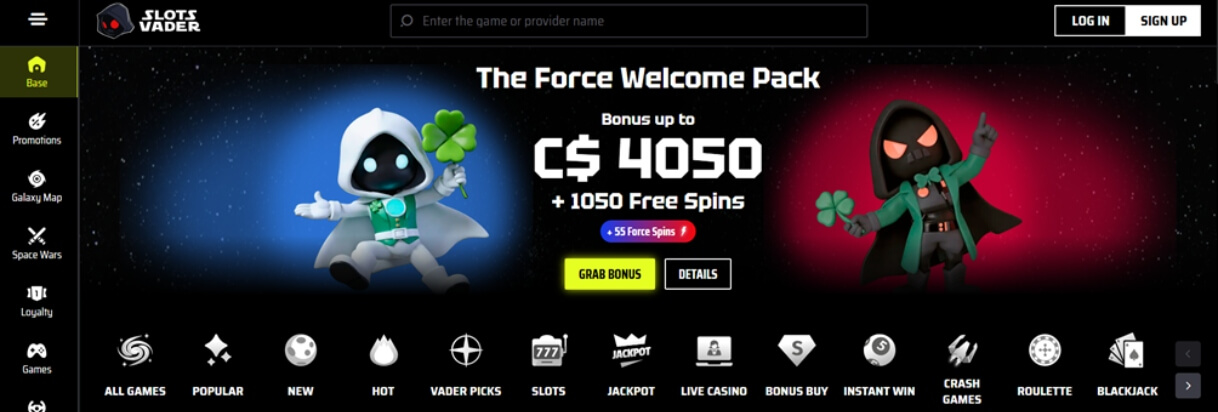This screenshot has height=412, width=1218.
Task: Select the Base tab in sidebar
Action: pos(38,71)
